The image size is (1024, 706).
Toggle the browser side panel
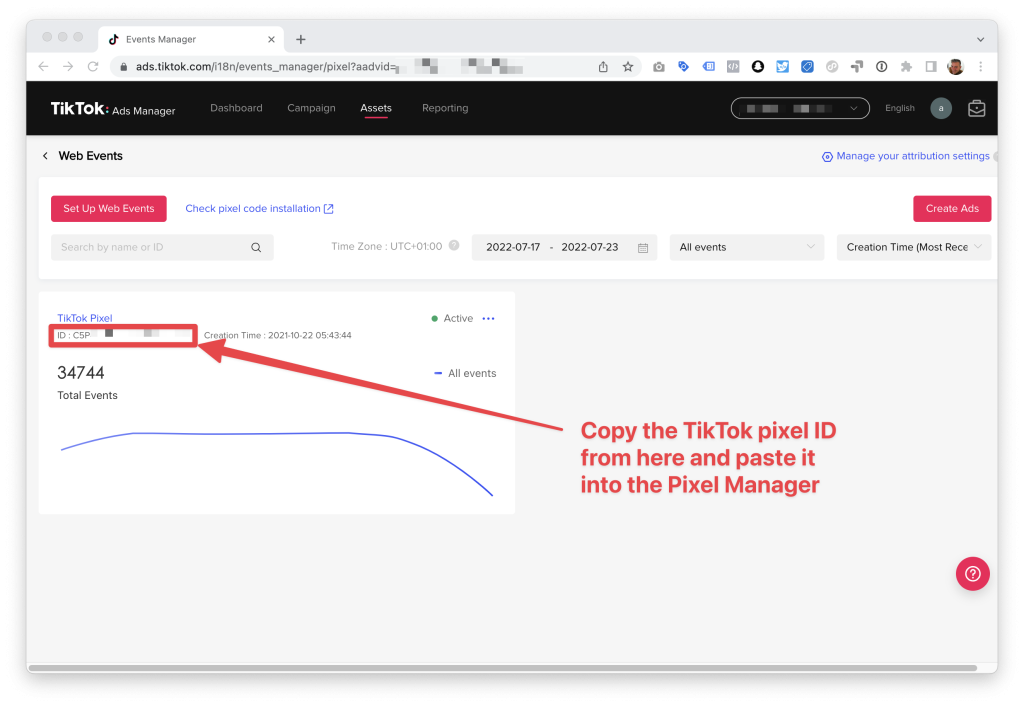pyautogui.click(x=931, y=67)
